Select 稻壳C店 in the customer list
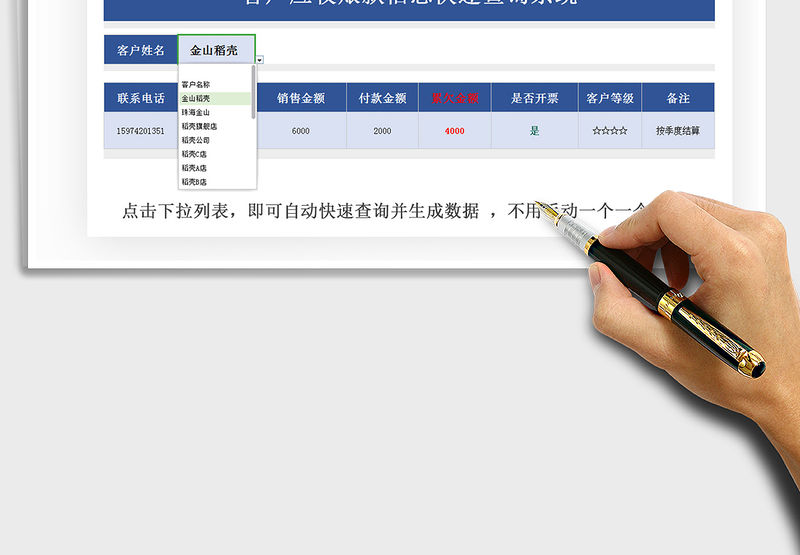This screenshot has width=800, height=555. click(195, 155)
